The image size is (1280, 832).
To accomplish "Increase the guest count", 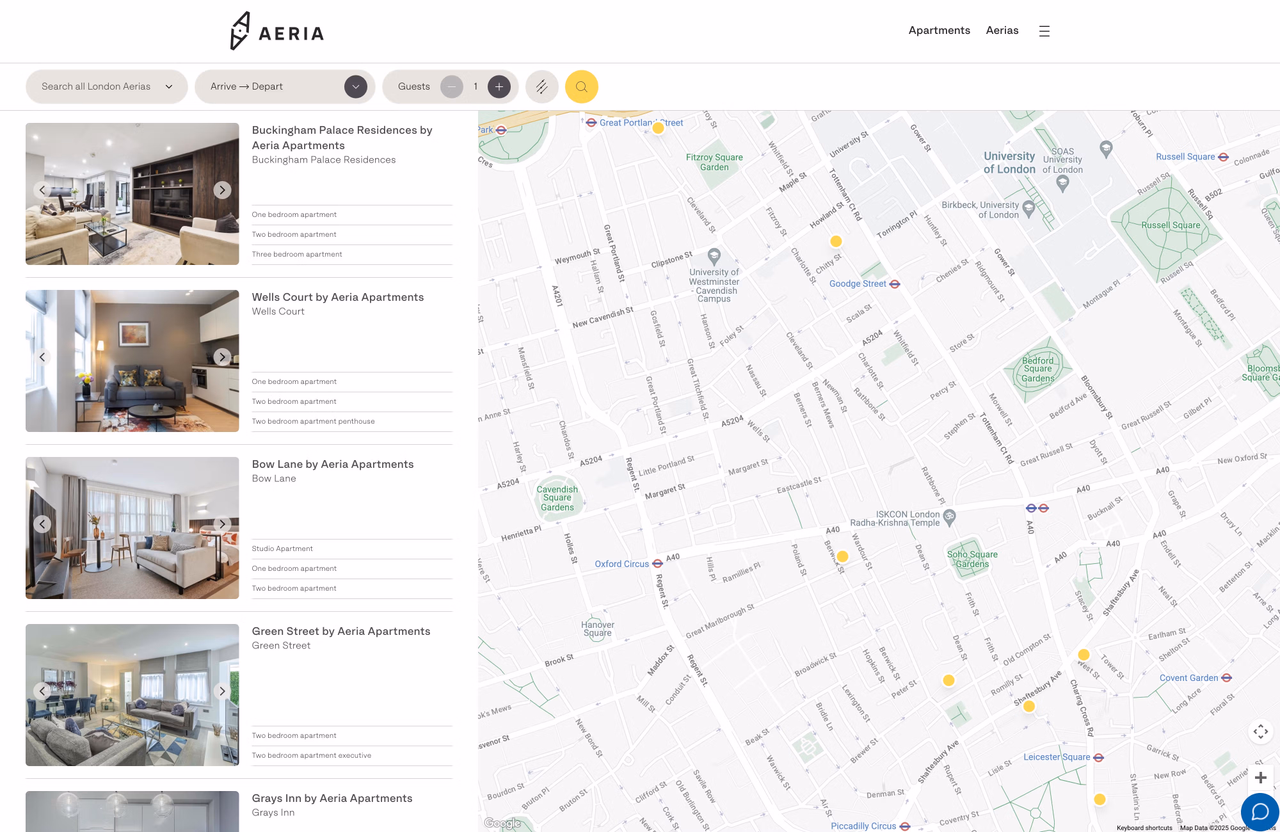I will click(x=499, y=87).
